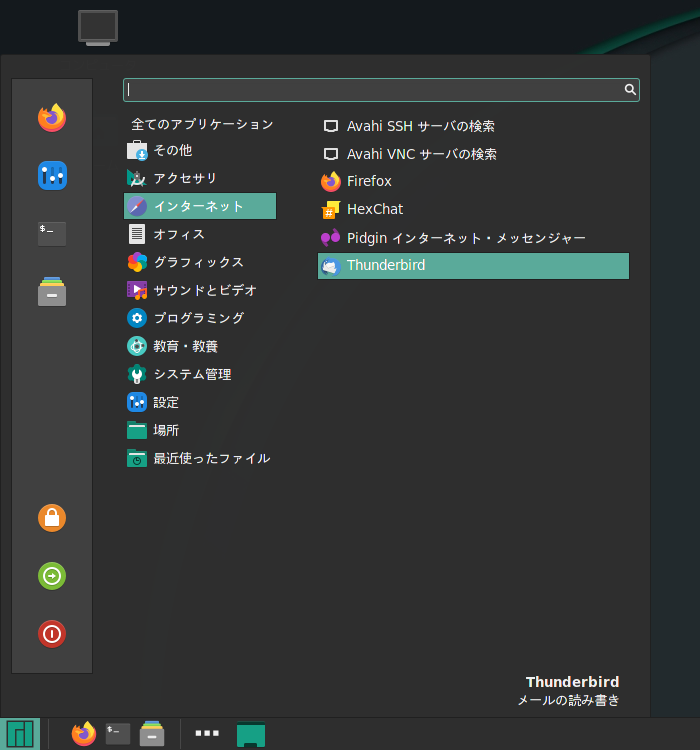Select 全てのアプリケーション category
700x750 pixels.
[202, 124]
